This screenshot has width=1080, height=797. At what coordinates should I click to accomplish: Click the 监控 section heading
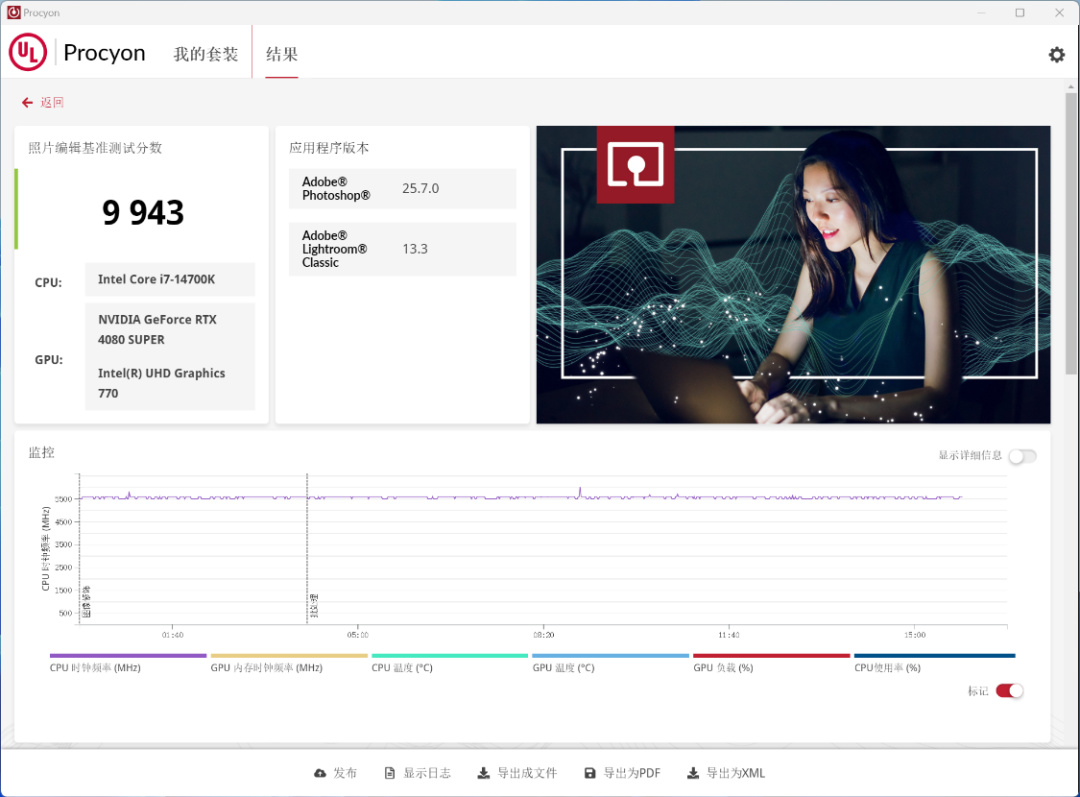click(41, 453)
